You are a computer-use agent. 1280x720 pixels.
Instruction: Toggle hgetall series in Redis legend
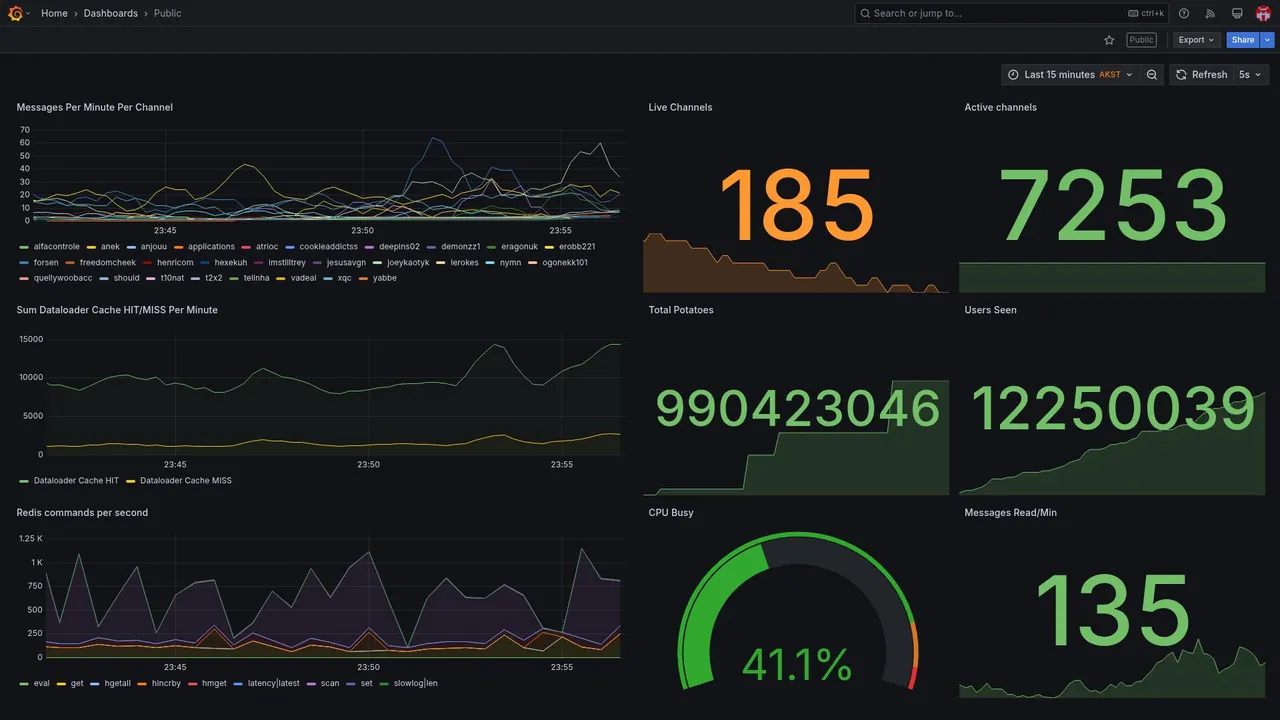point(110,684)
